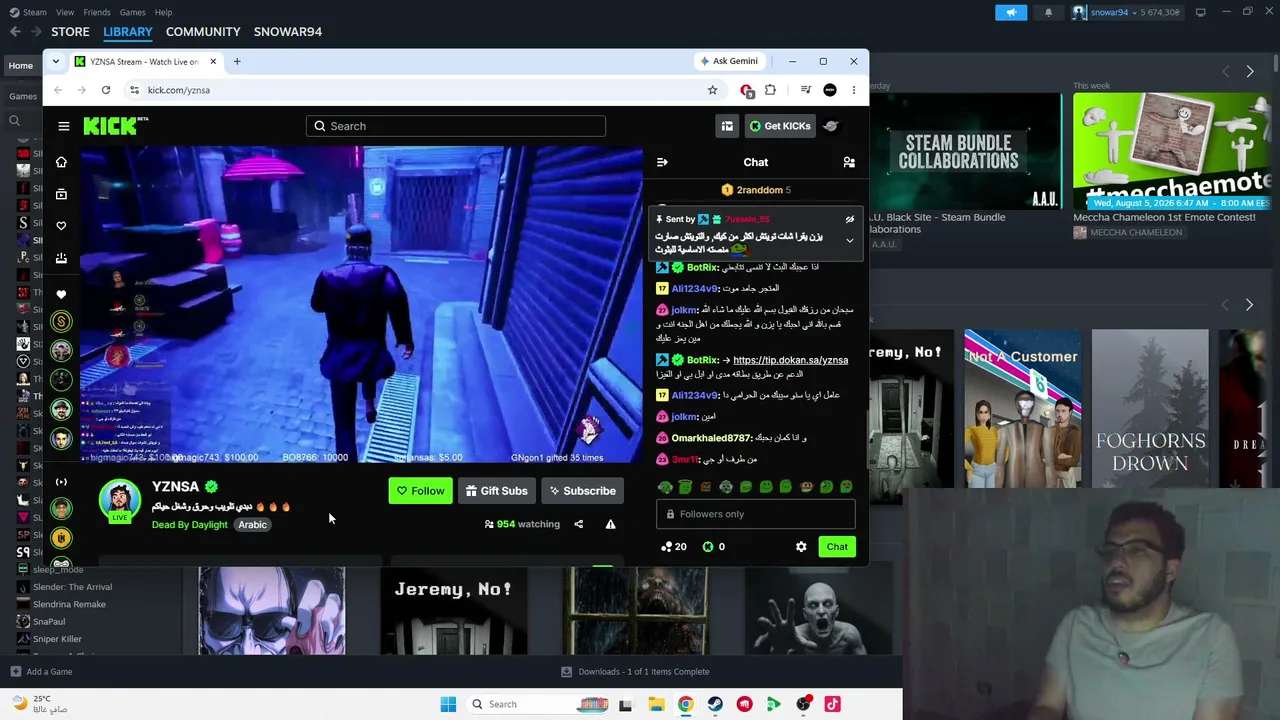Click the KICK logo
1280x720 pixels.
pos(115,126)
